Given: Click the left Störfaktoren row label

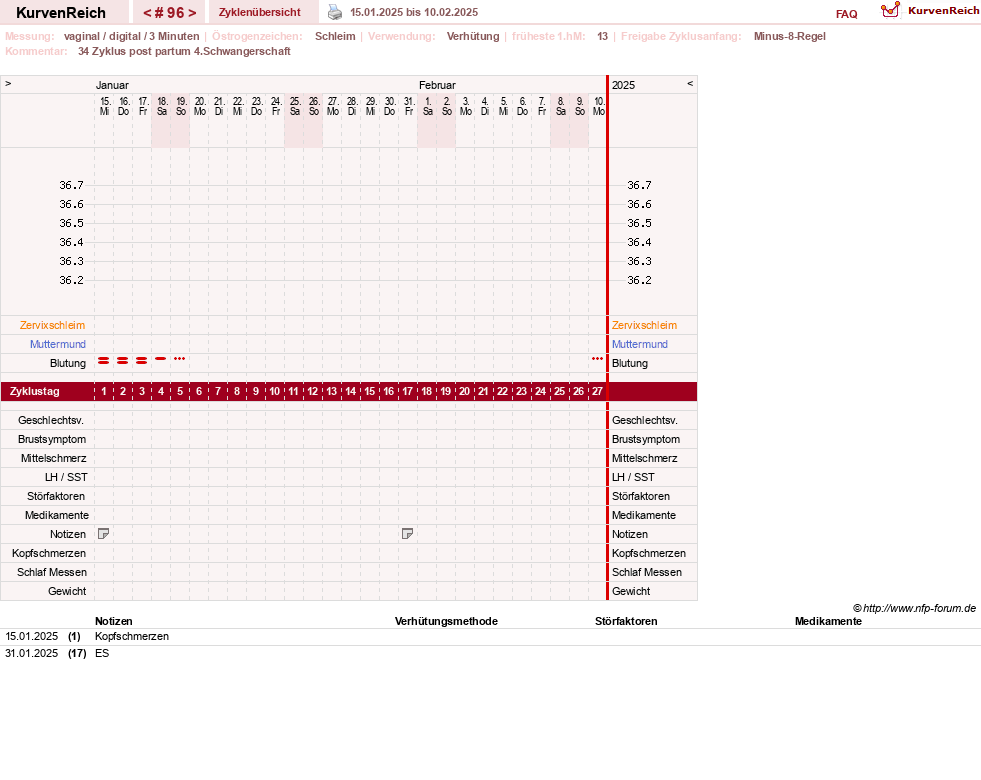Looking at the screenshot, I should 56,496.
